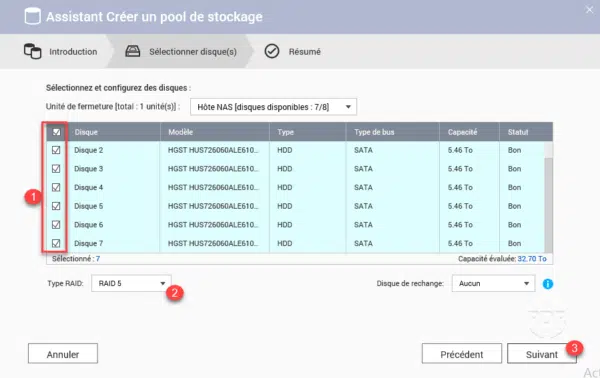
Task: Sort by the Type column header
Action: [285, 132]
